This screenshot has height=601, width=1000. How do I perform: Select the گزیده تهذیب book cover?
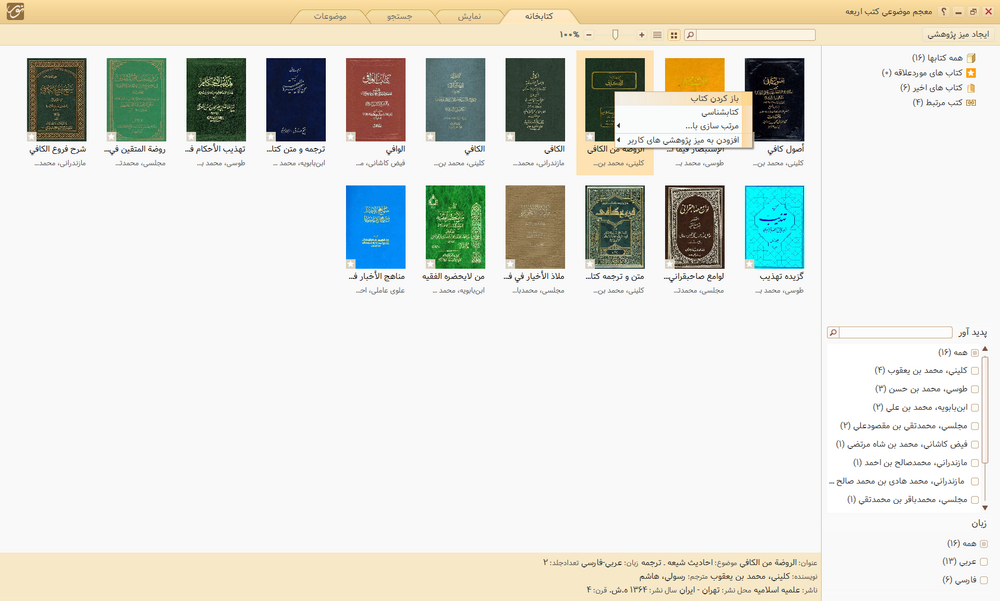pos(774,227)
